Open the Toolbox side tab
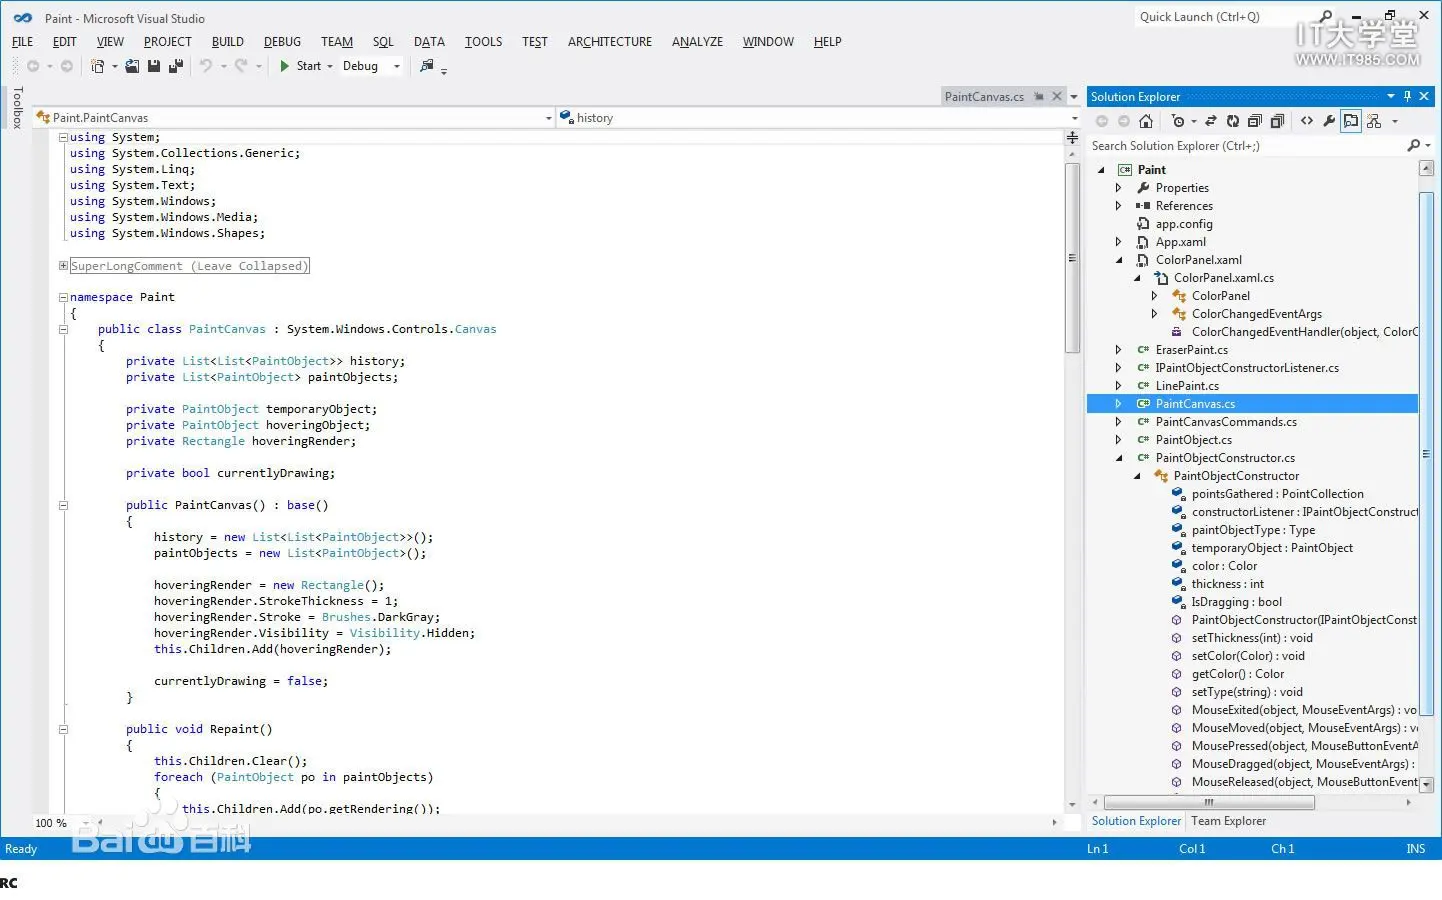The width and height of the screenshot is (1442, 900). point(17,107)
